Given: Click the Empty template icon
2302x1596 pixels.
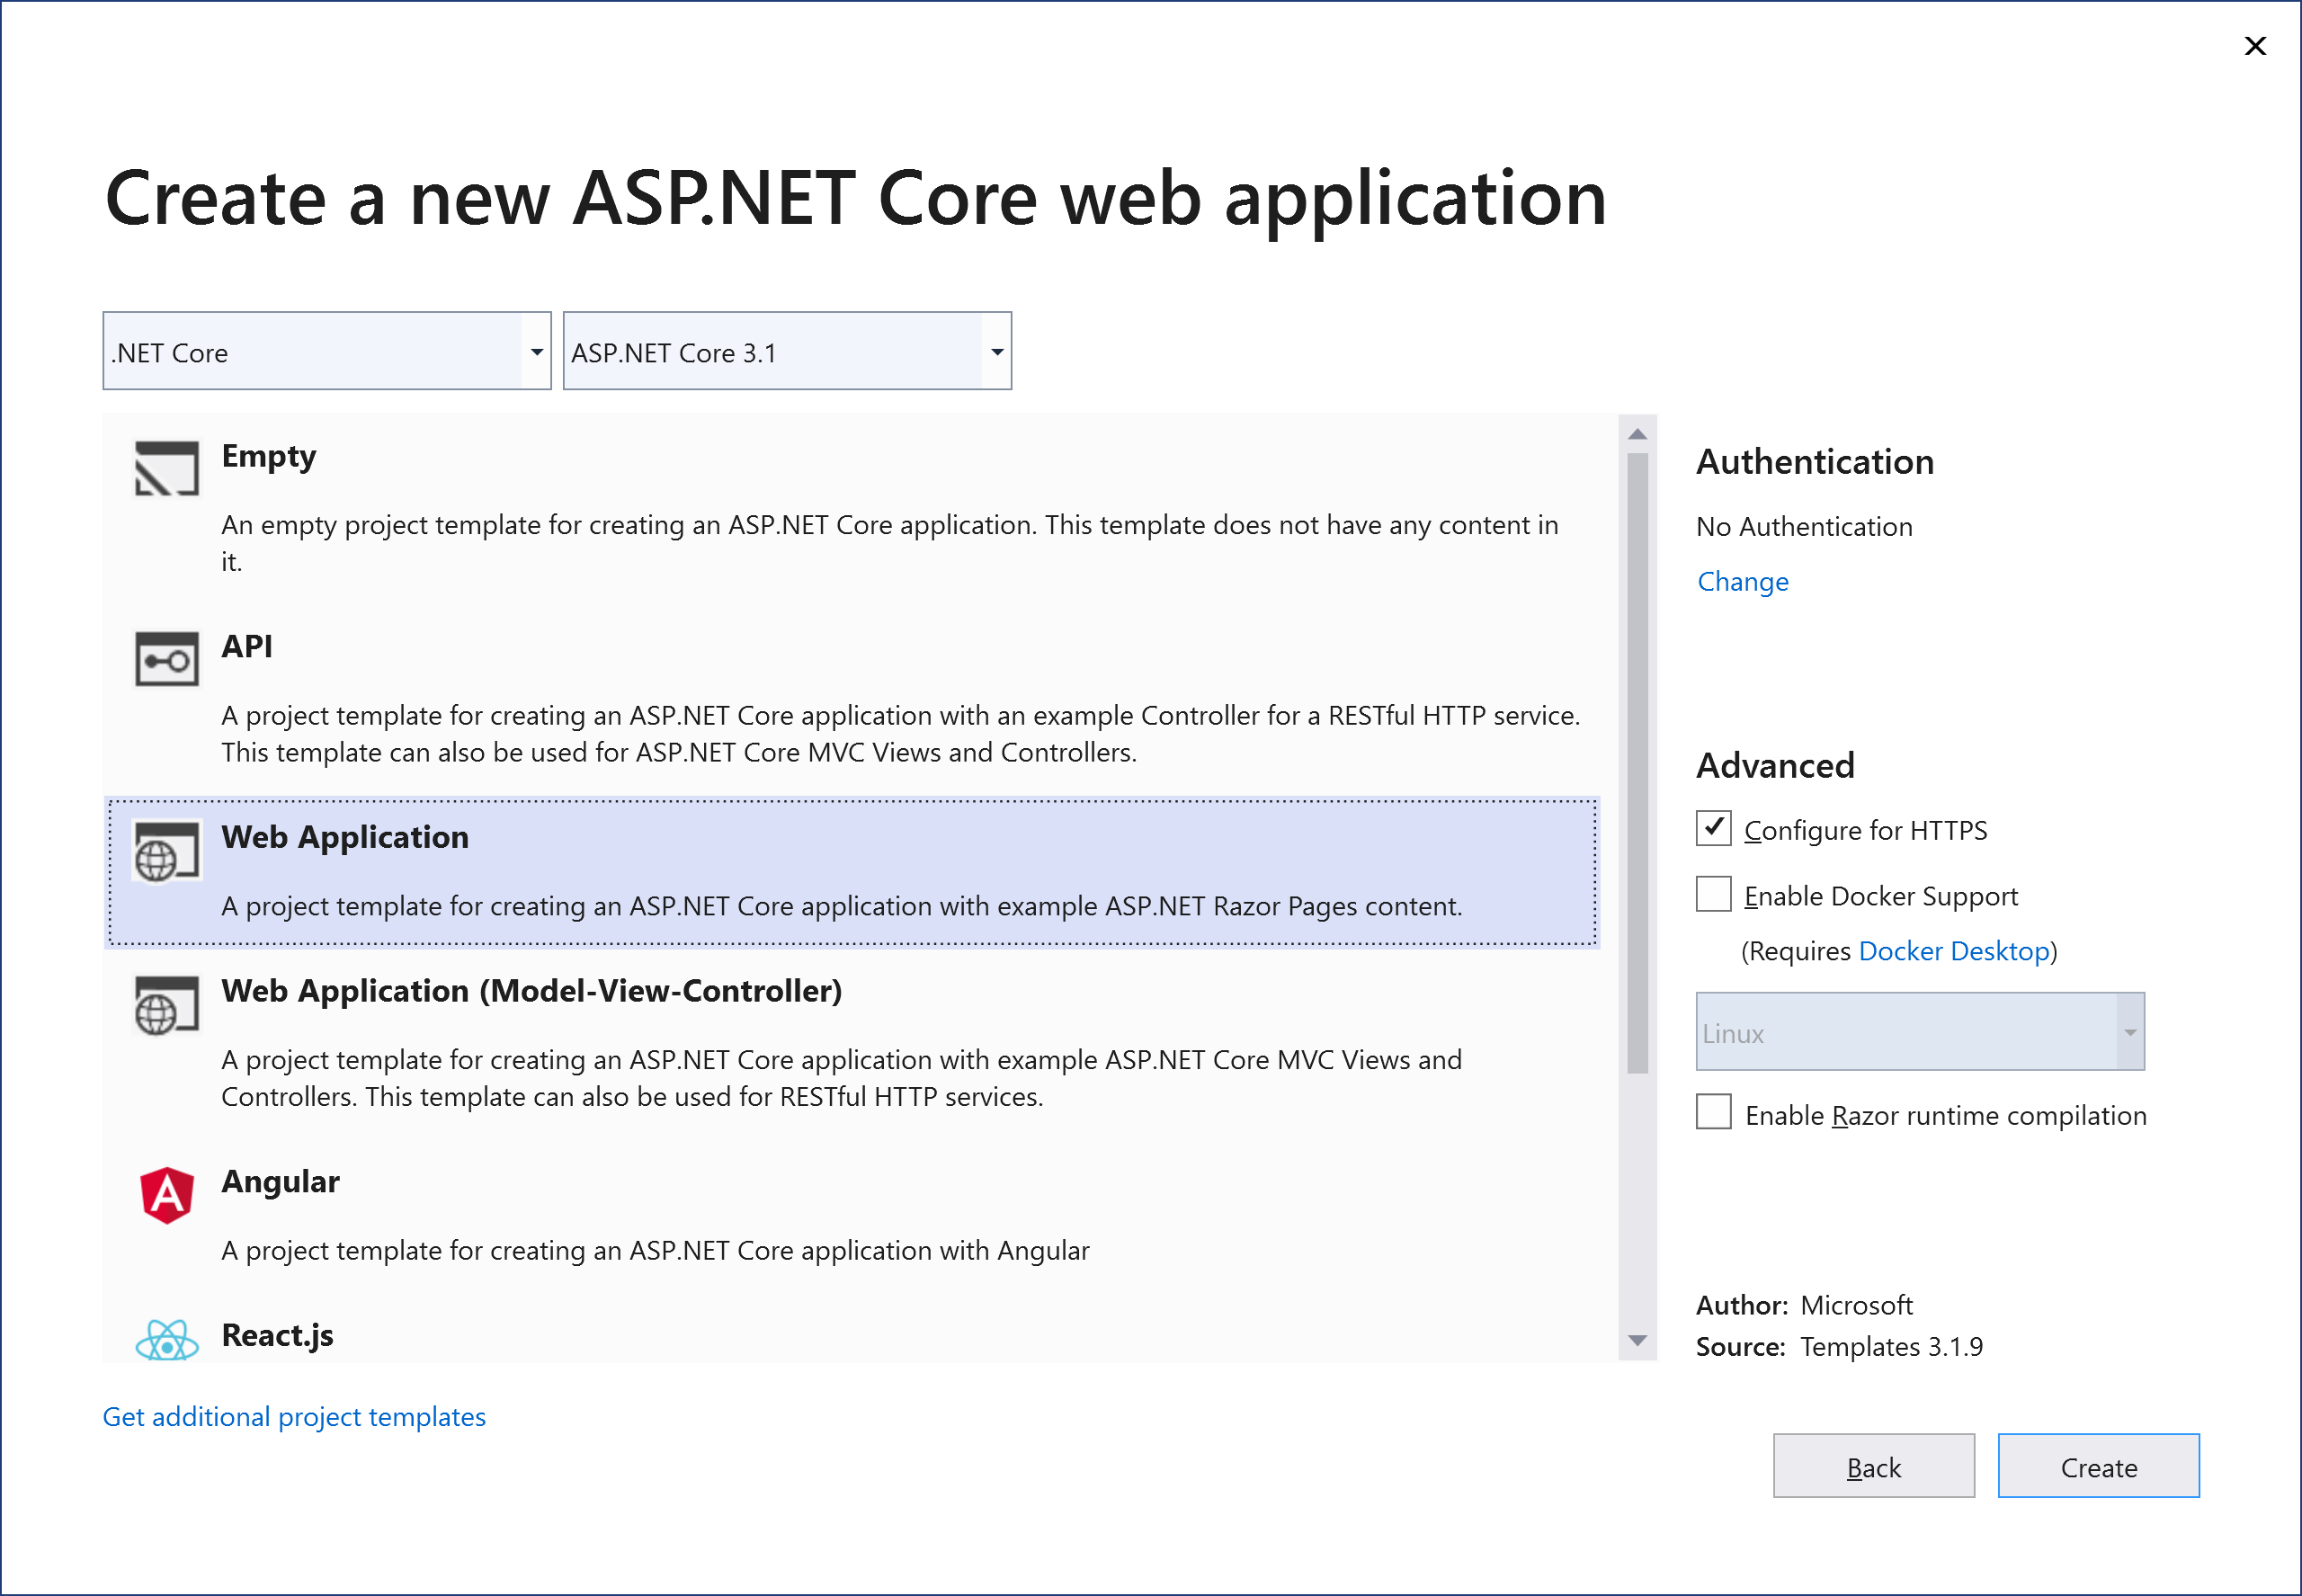Looking at the screenshot, I should click(166, 468).
